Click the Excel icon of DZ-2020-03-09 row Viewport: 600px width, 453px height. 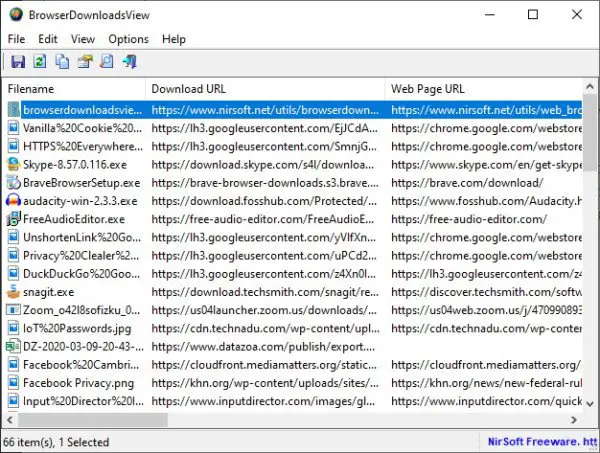(13, 347)
